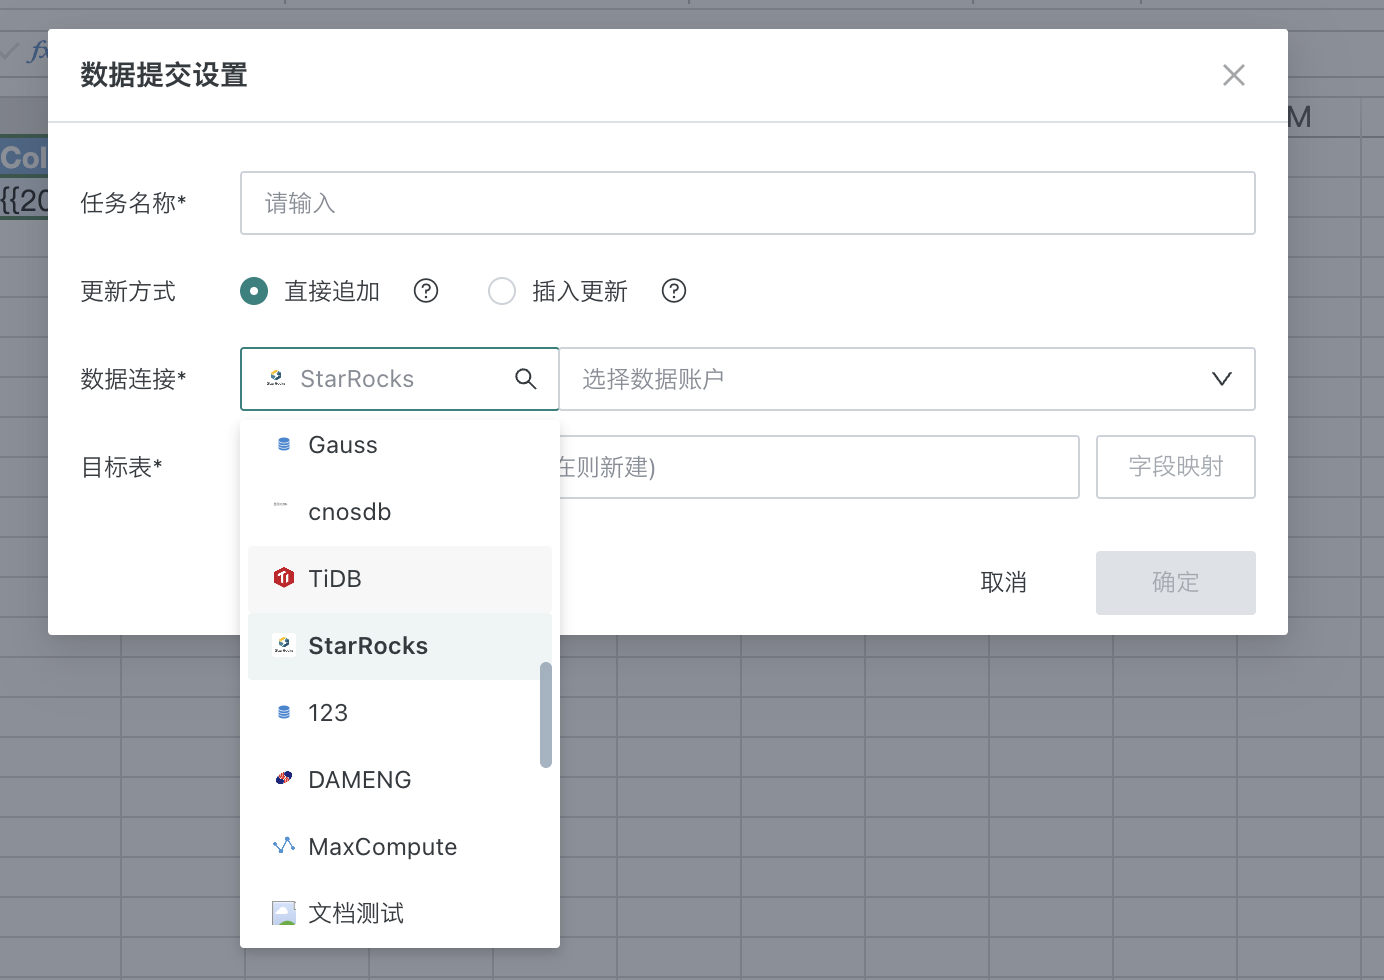1384x980 pixels.
Task: Choose DAMENG from the connection list
Action: coord(400,780)
